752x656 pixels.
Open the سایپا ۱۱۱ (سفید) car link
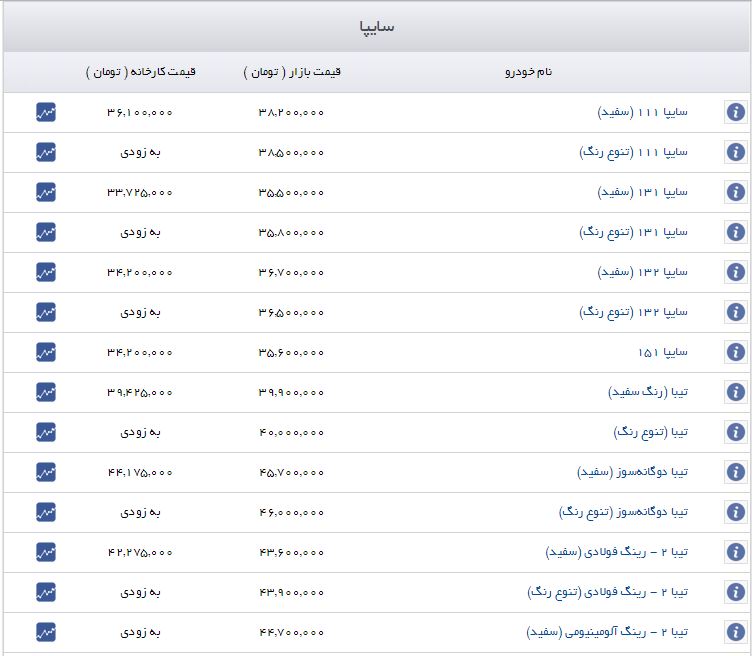[x=642, y=112]
